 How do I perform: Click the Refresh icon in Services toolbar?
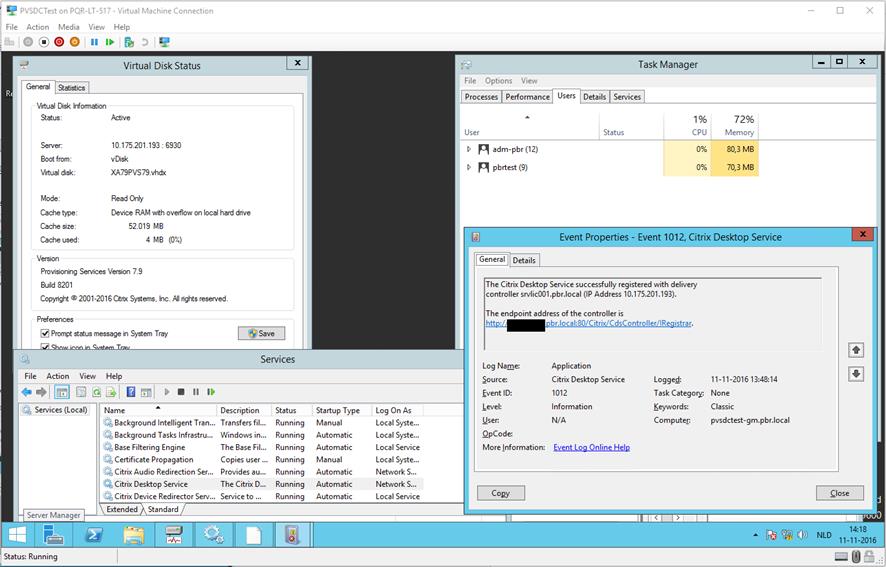tap(97, 392)
